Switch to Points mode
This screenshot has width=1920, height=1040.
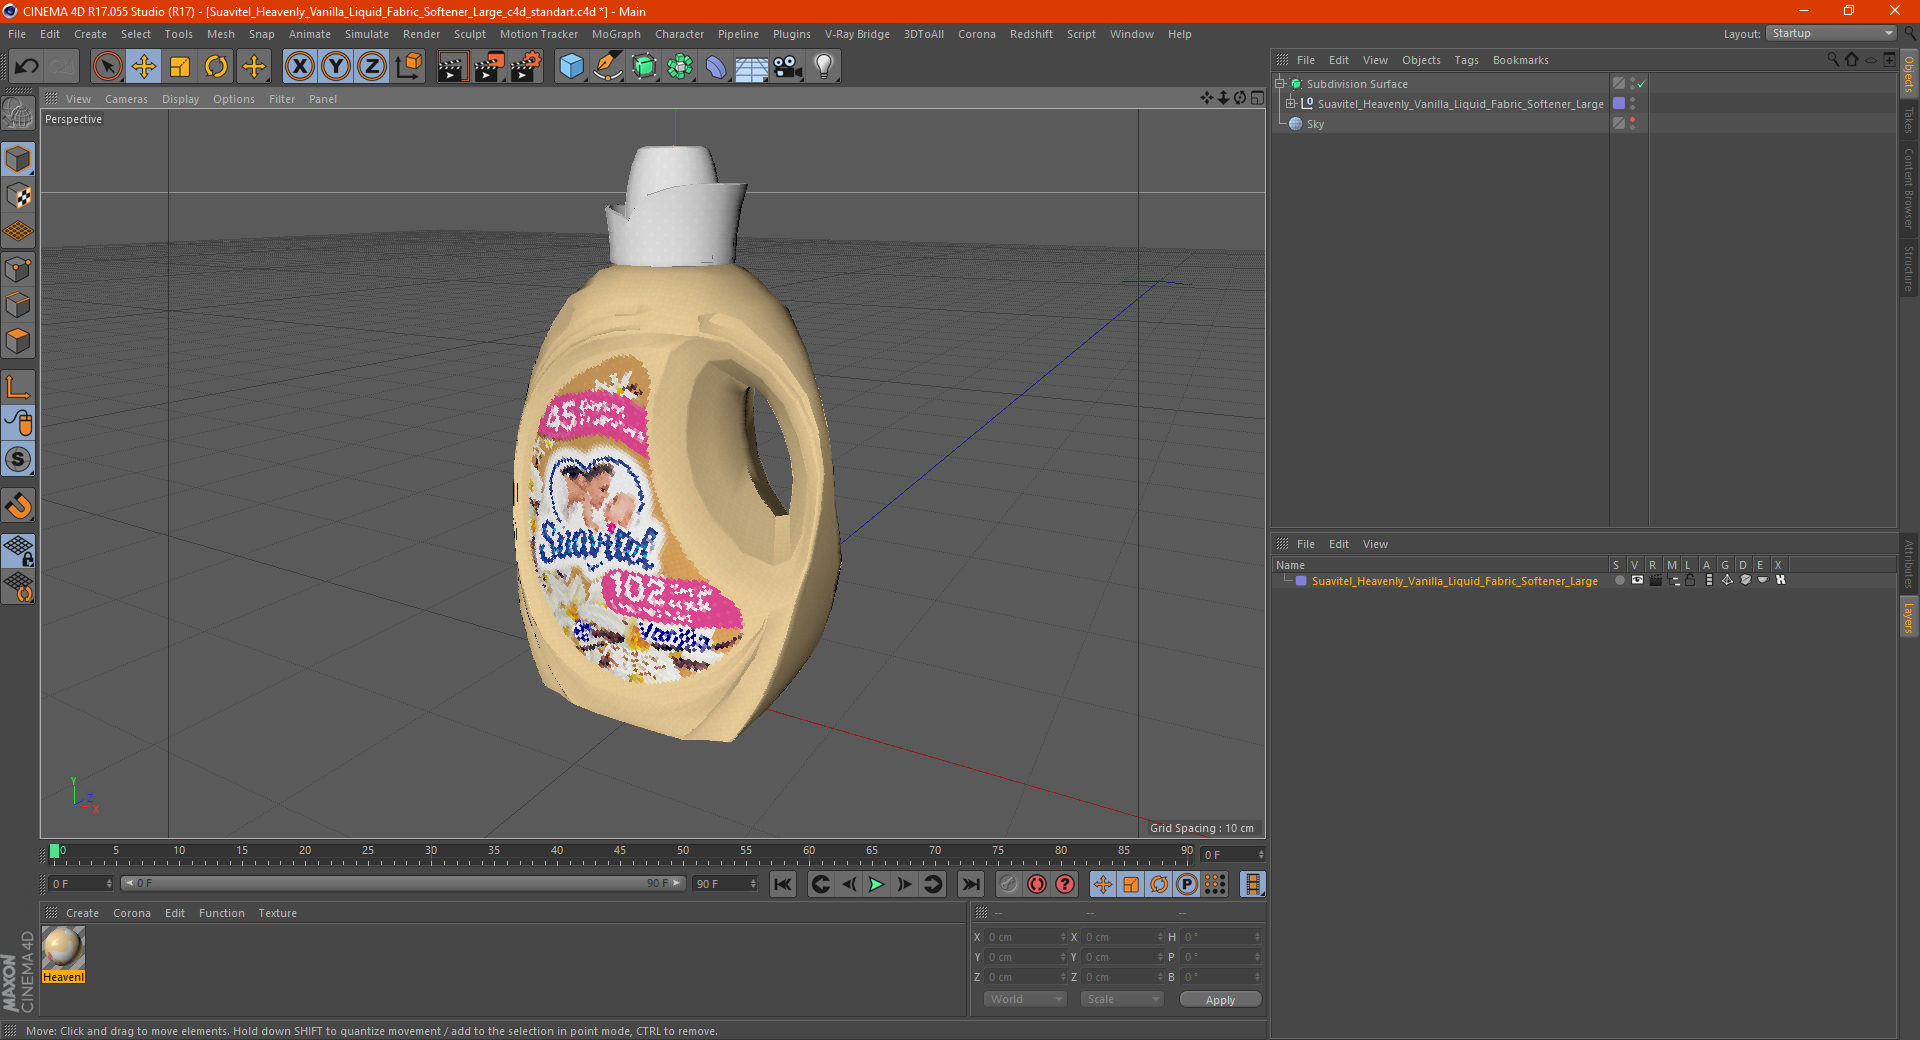click(18, 269)
